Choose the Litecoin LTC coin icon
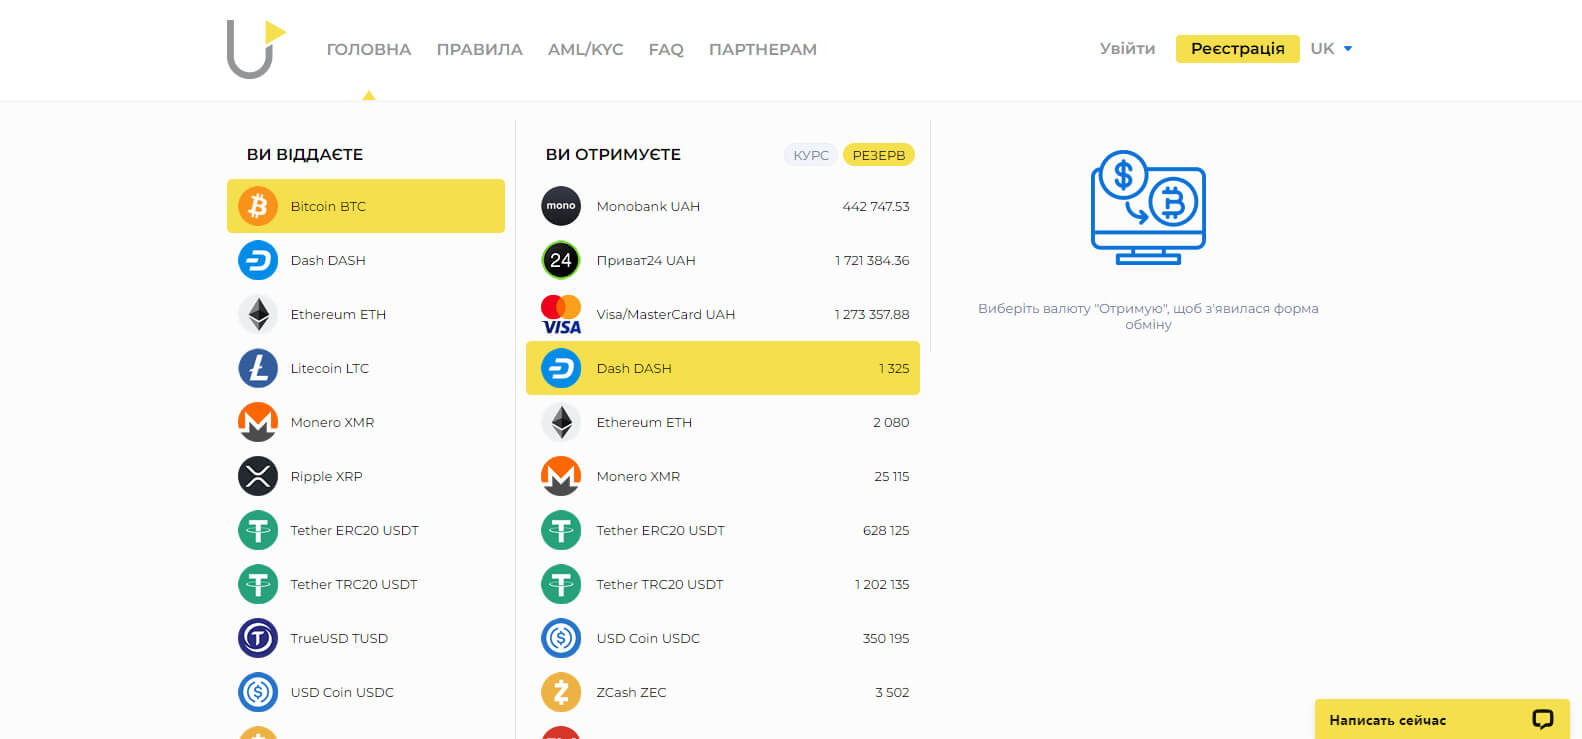1582x739 pixels. click(x=258, y=368)
